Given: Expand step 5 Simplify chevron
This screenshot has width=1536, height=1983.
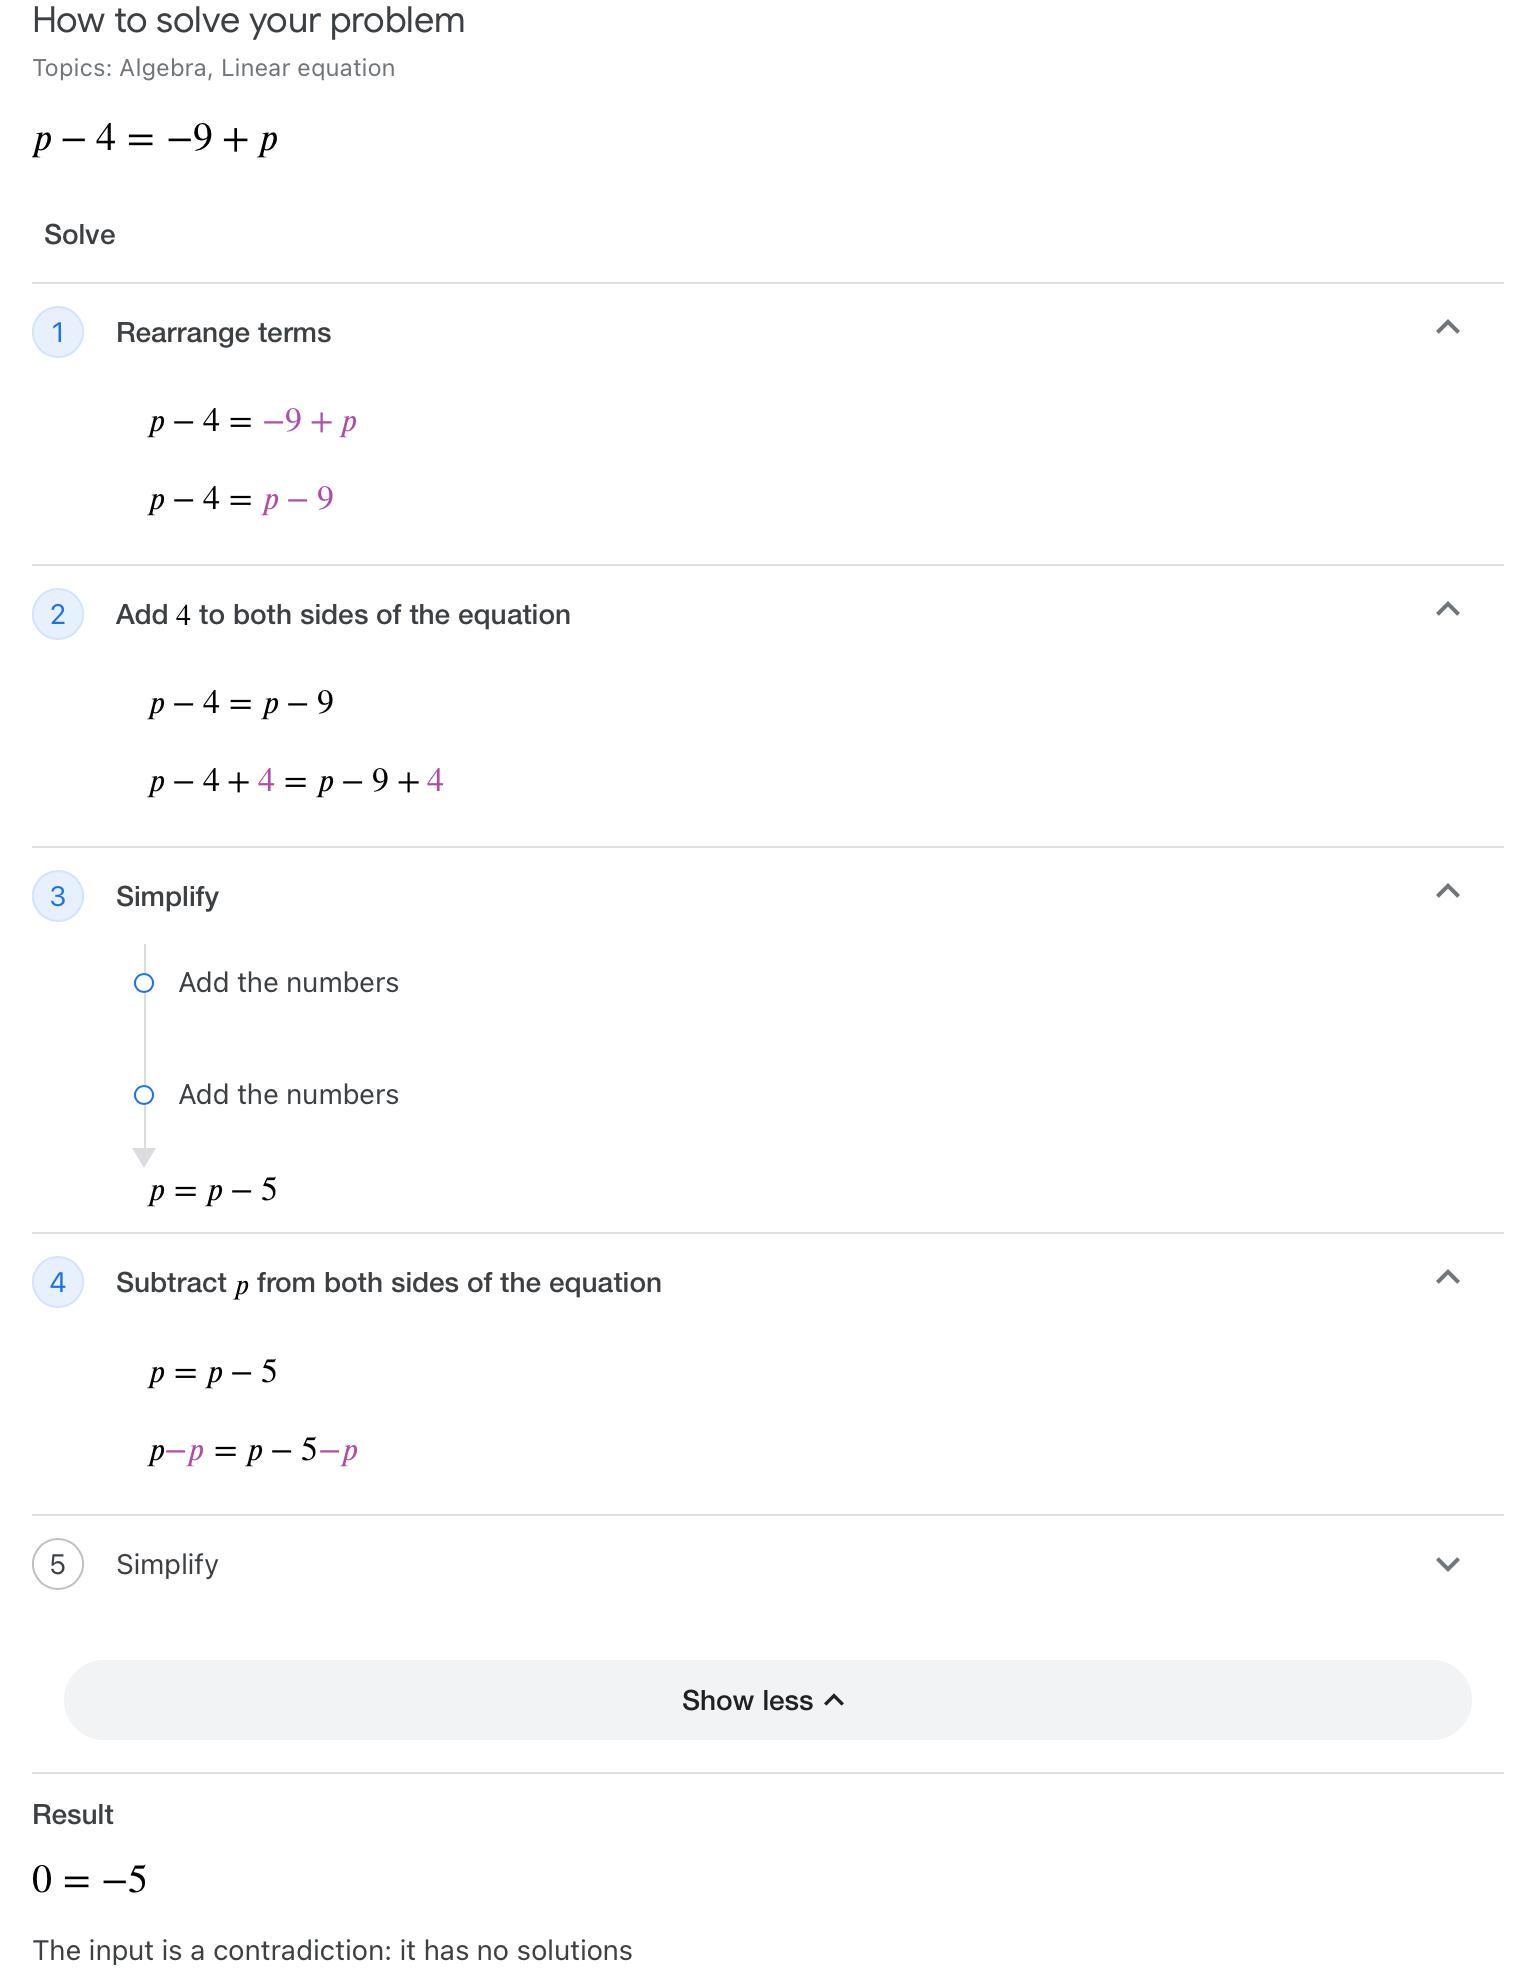Looking at the screenshot, I should 1447,1564.
